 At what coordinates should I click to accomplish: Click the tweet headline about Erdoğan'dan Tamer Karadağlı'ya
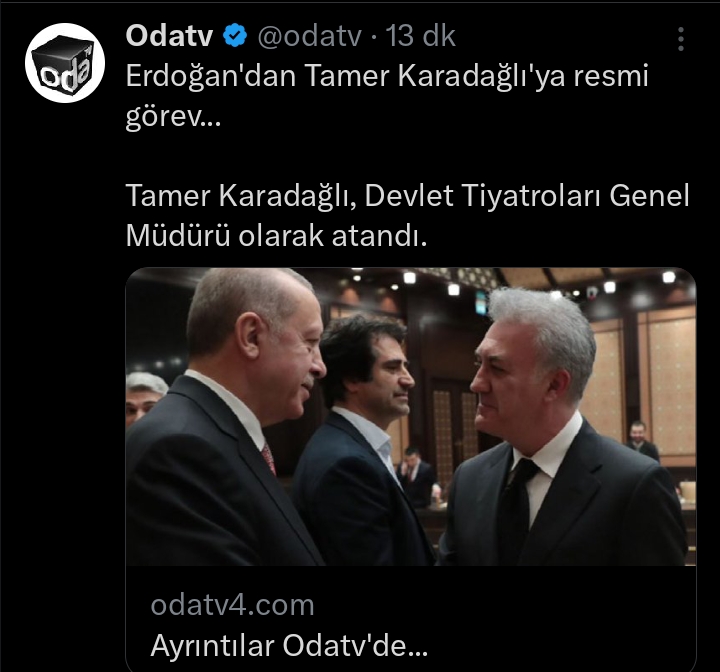click(387, 96)
